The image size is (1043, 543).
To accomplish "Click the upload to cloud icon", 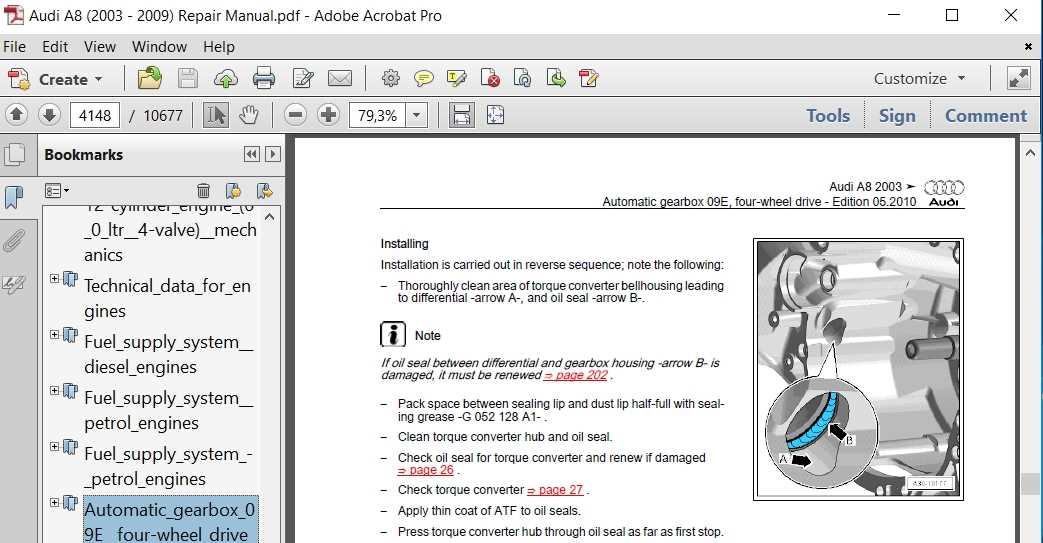I will 225,79.
